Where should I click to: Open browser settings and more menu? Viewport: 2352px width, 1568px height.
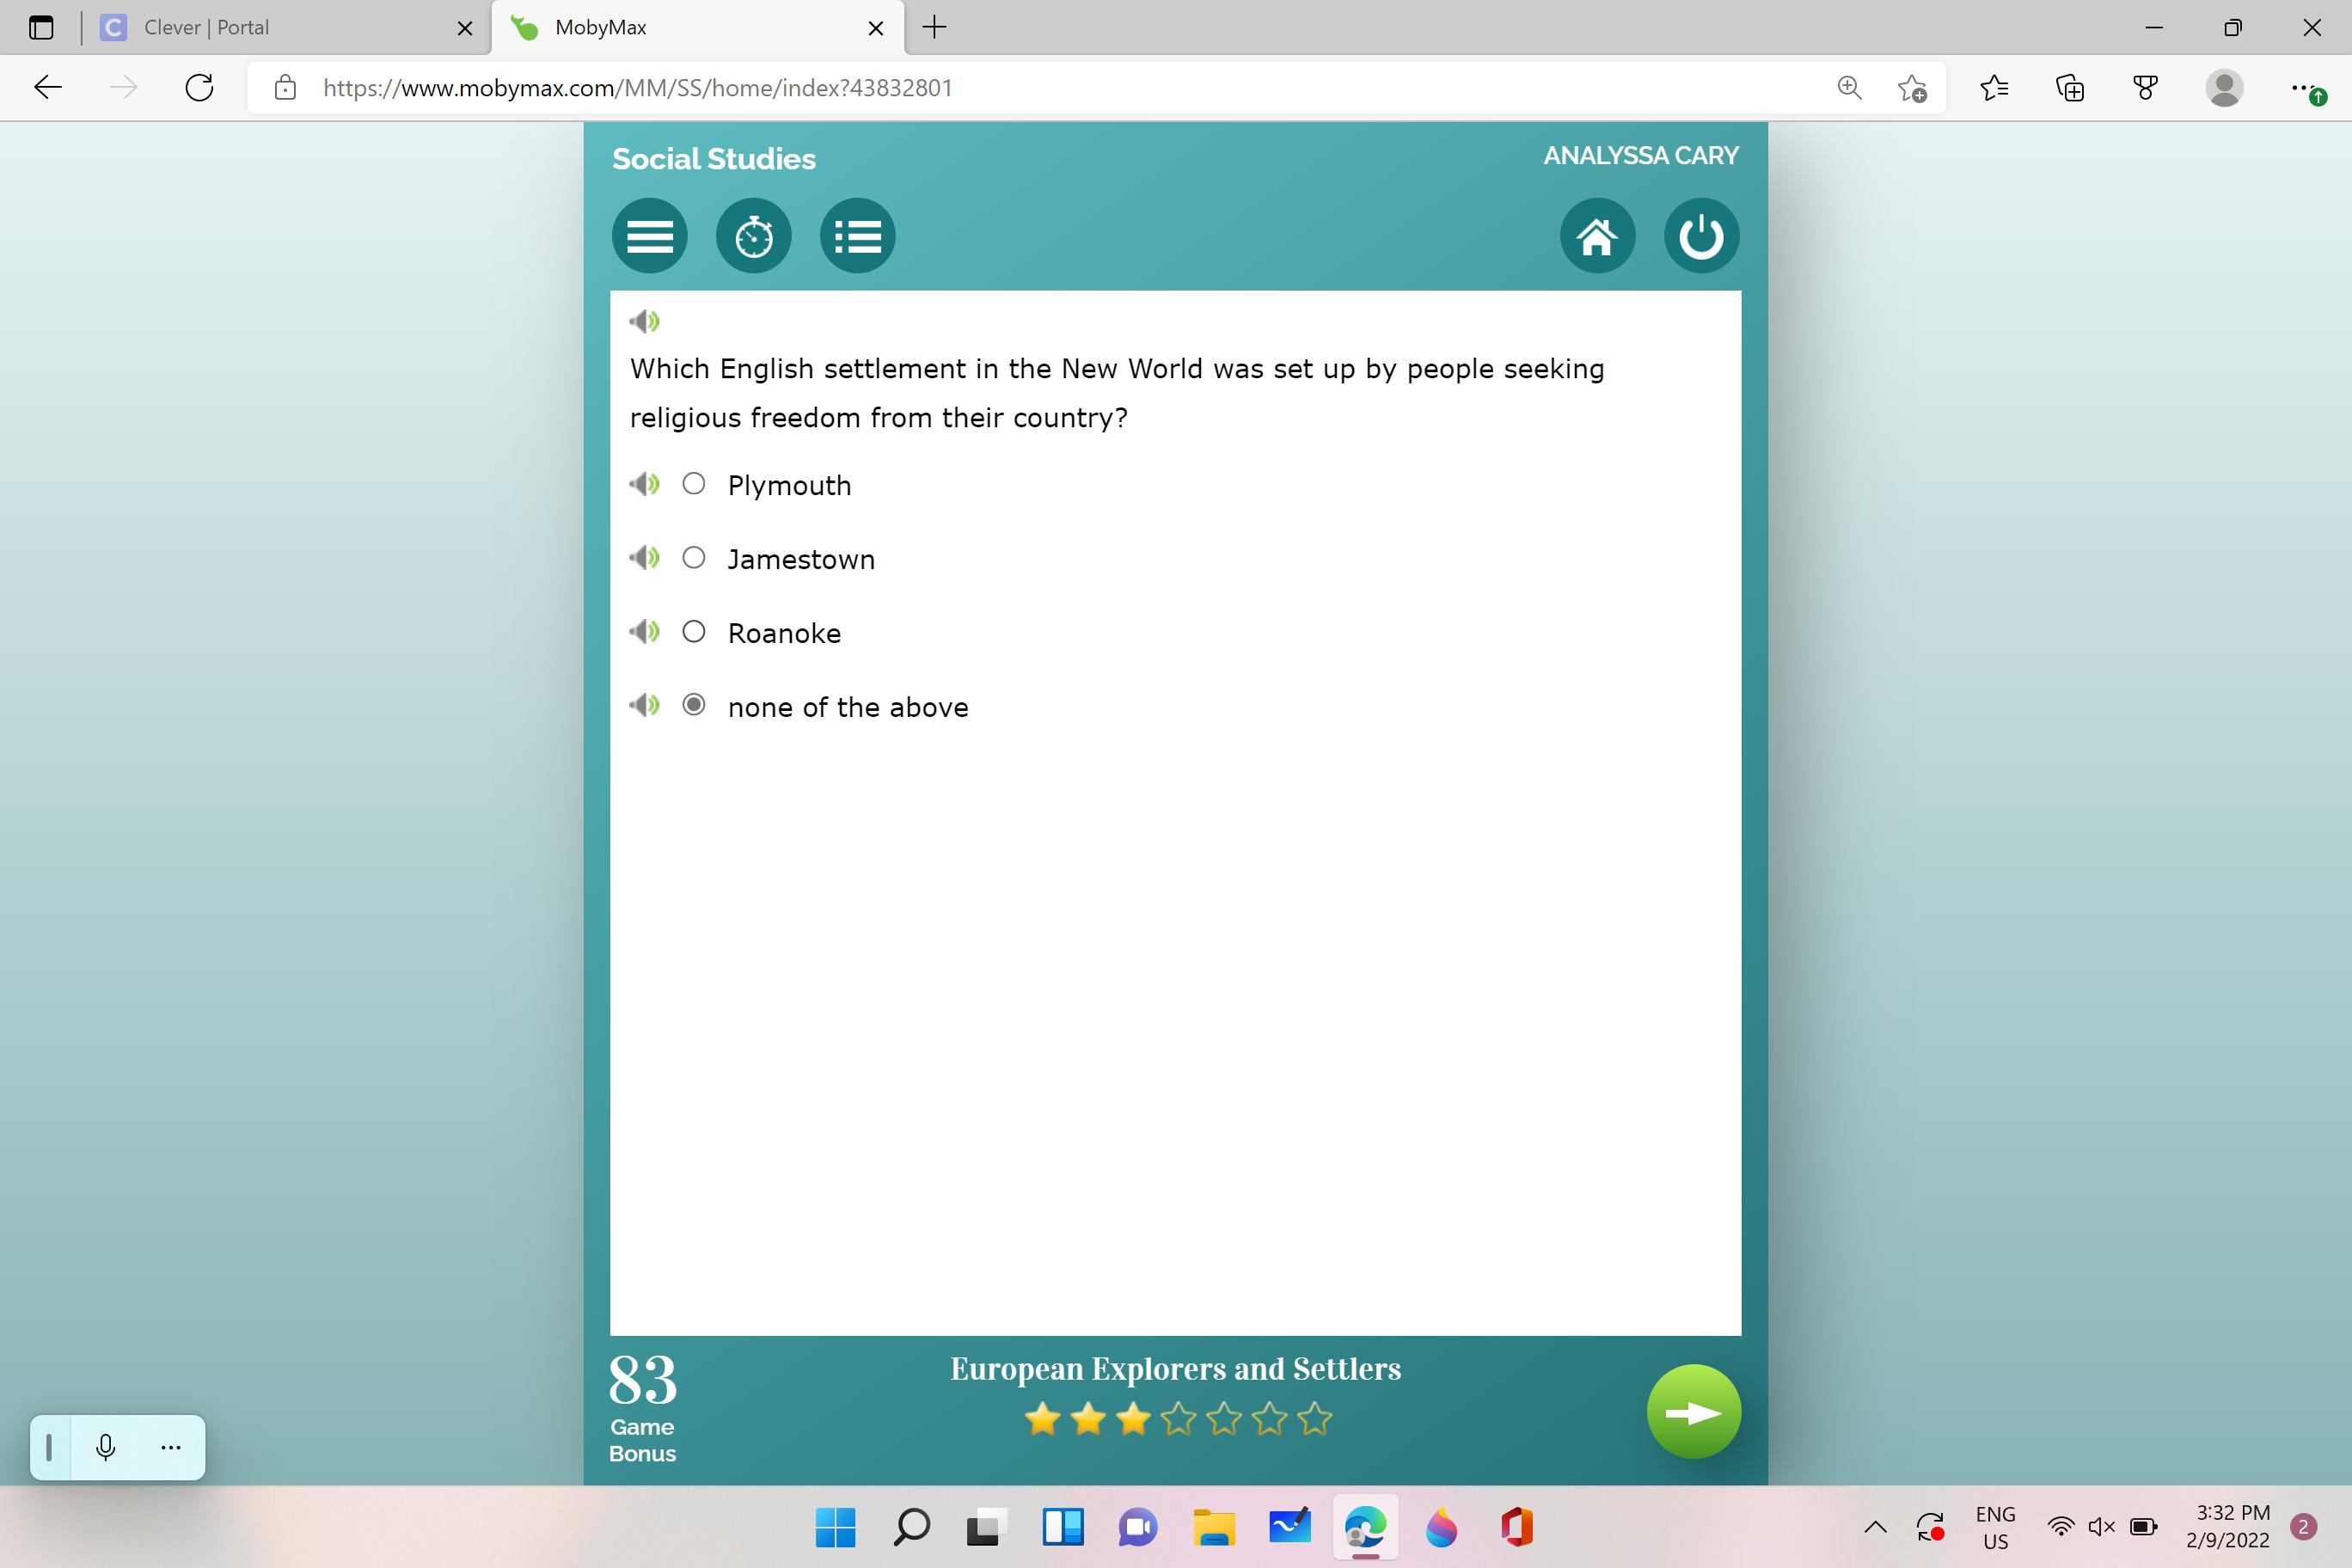[x=2302, y=88]
